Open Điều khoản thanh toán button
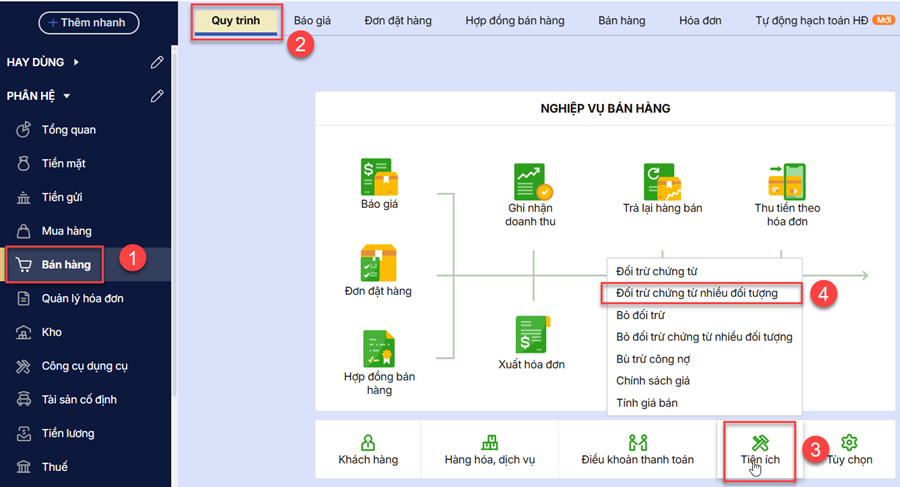The width and height of the screenshot is (900, 487). point(637,450)
